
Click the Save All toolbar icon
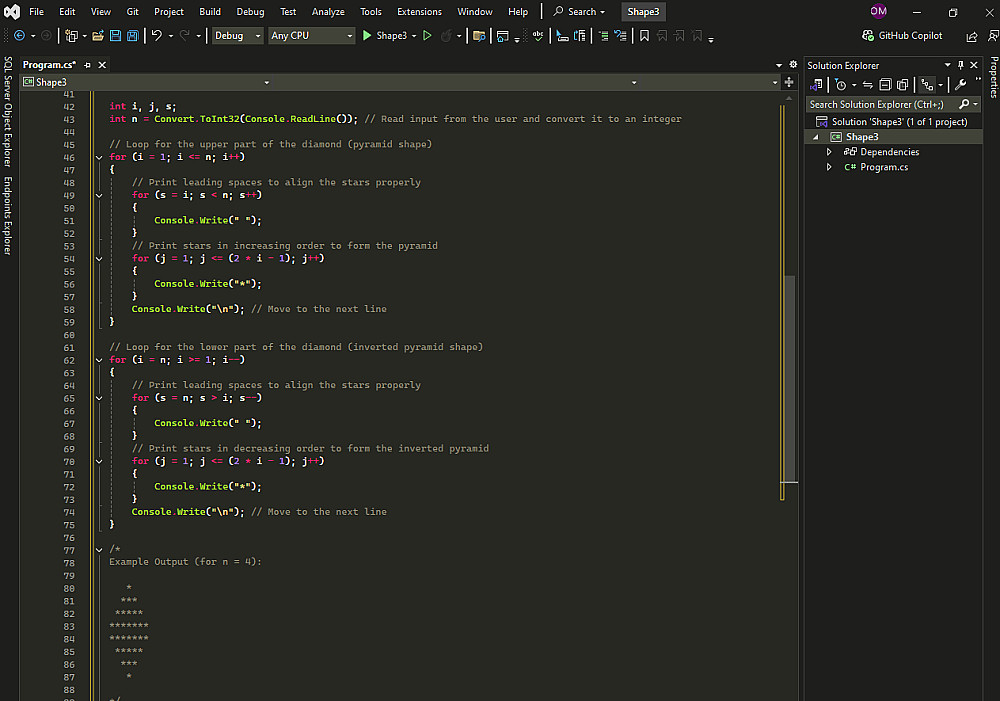pos(132,36)
